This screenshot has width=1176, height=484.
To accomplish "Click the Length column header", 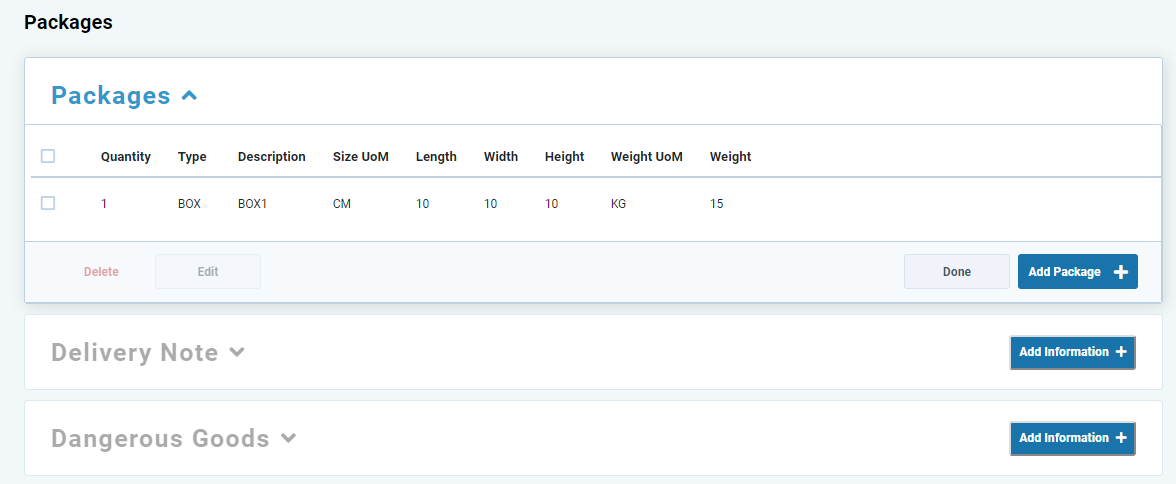I will 436,157.
